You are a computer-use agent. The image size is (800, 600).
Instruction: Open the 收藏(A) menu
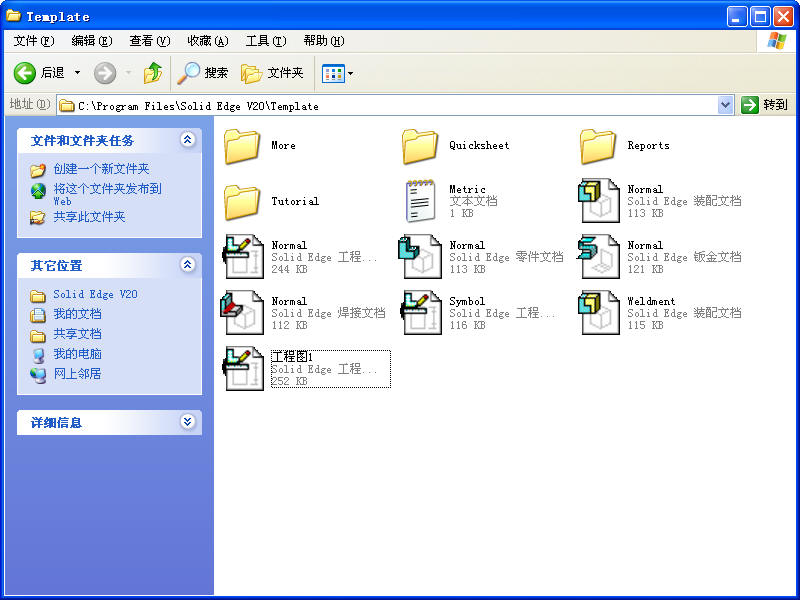click(208, 41)
